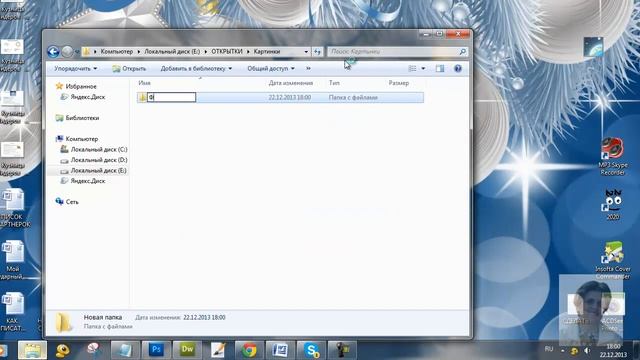This screenshot has height=360, width=640.
Task: Click the new folder's icon in list
Action: point(142,97)
